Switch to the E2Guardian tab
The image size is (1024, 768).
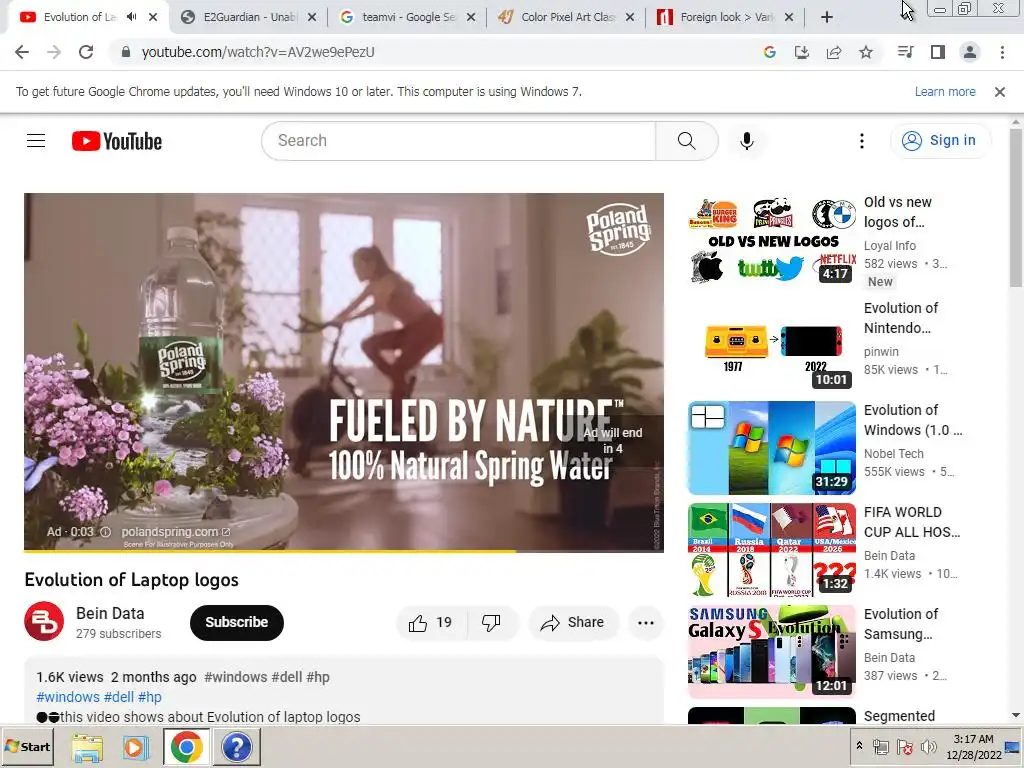click(x=249, y=17)
